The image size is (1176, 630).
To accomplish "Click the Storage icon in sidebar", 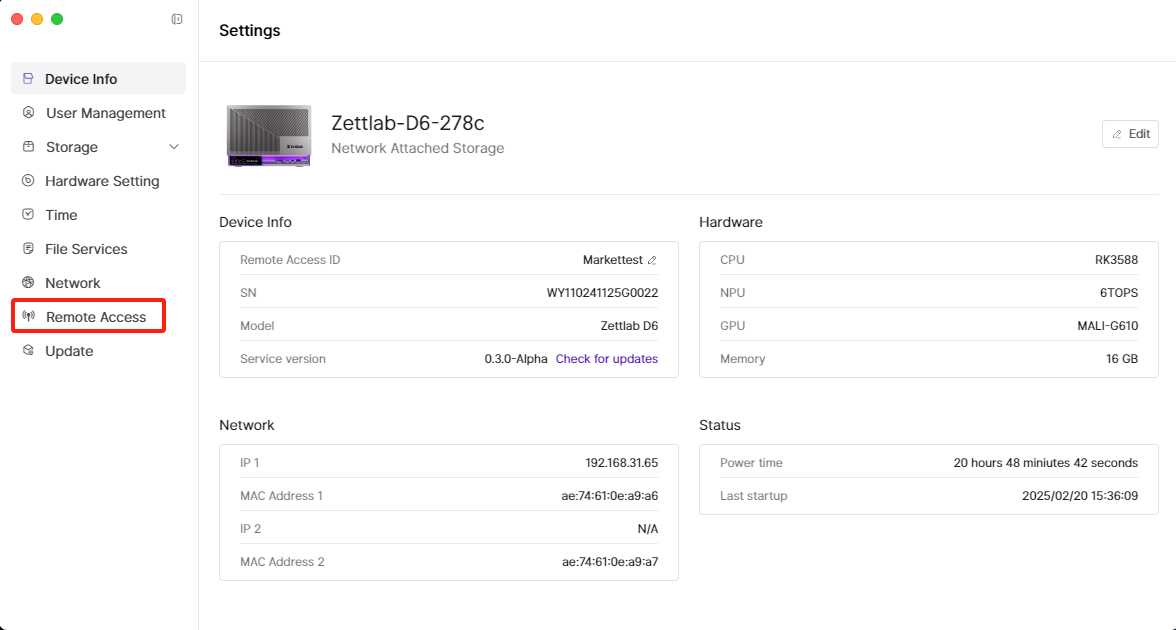I will [x=28, y=147].
